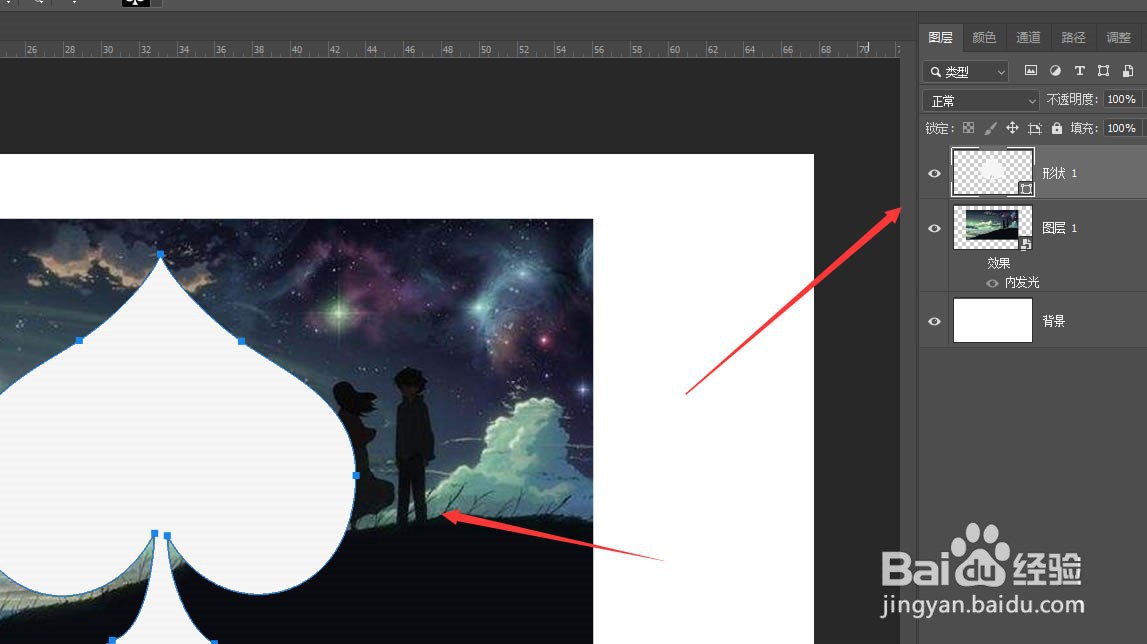
Task: Open the 类型 layer filter dropdown
Action: pos(966,71)
